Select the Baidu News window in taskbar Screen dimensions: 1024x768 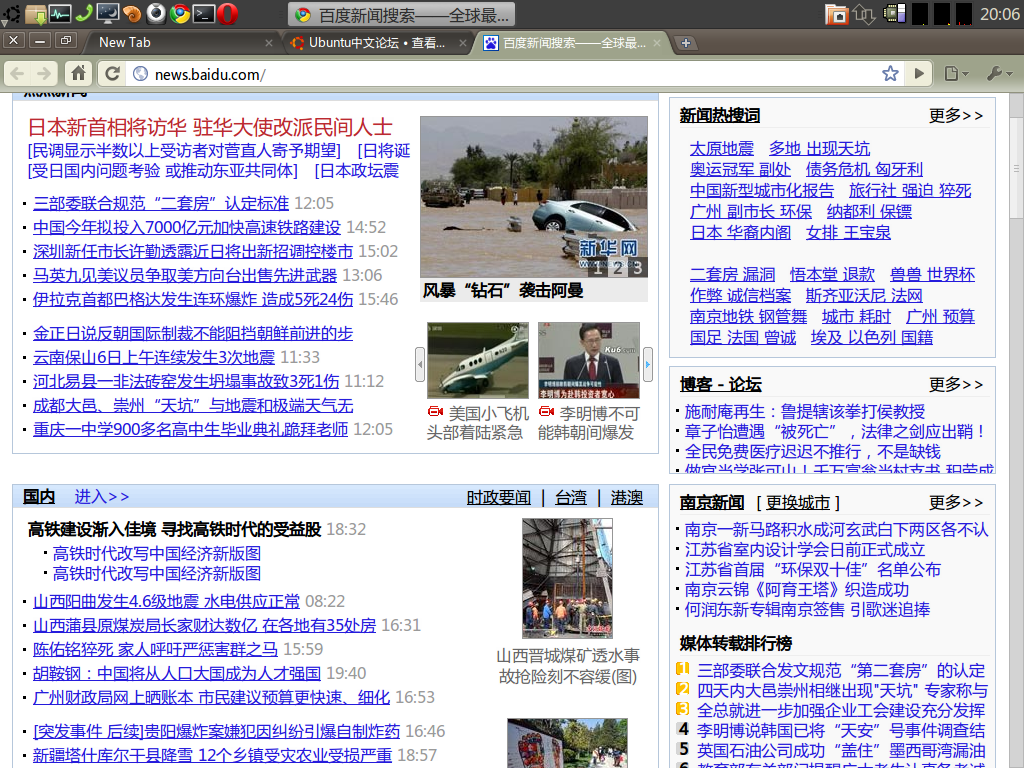click(401, 14)
